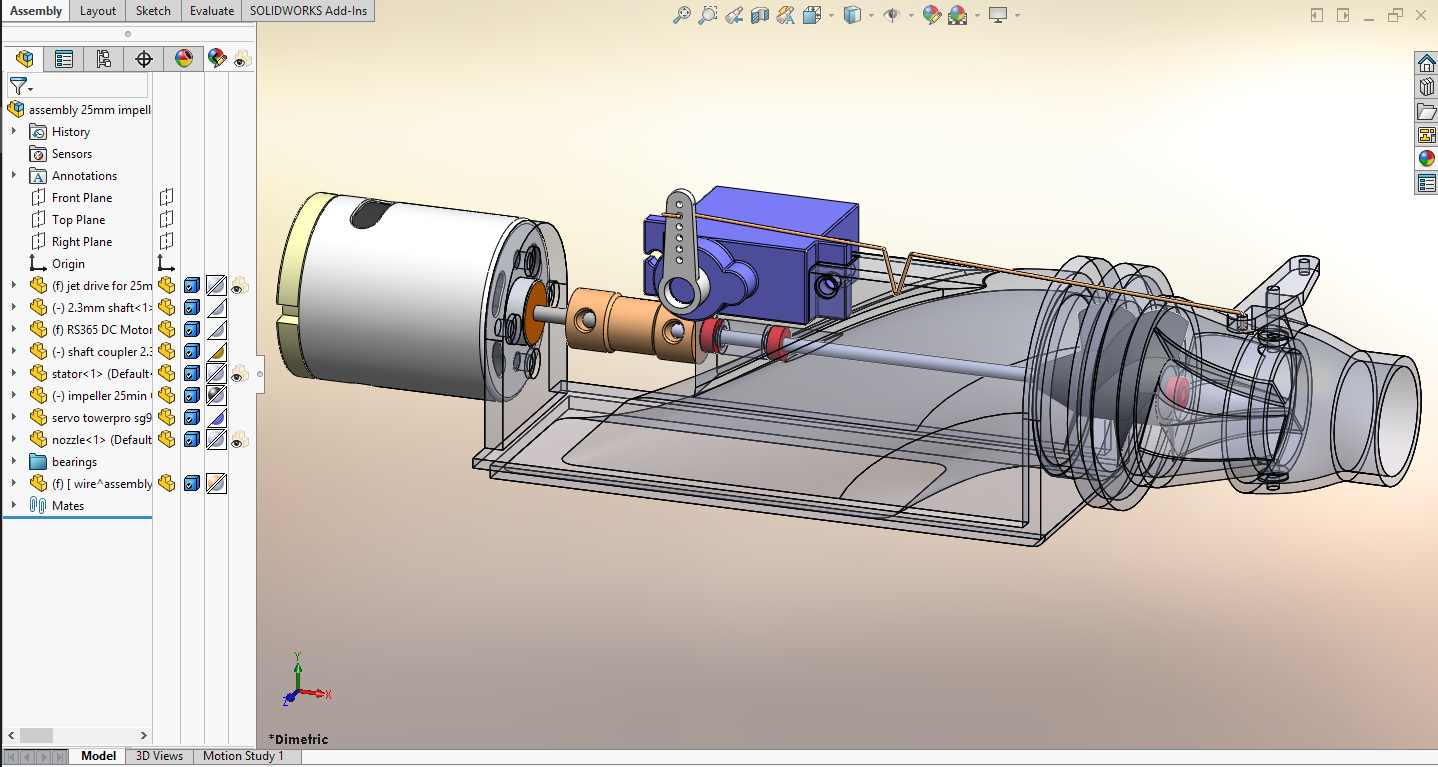Select the Front Plane in feature tree
Screen dimensions: 1438x767
tap(81, 198)
